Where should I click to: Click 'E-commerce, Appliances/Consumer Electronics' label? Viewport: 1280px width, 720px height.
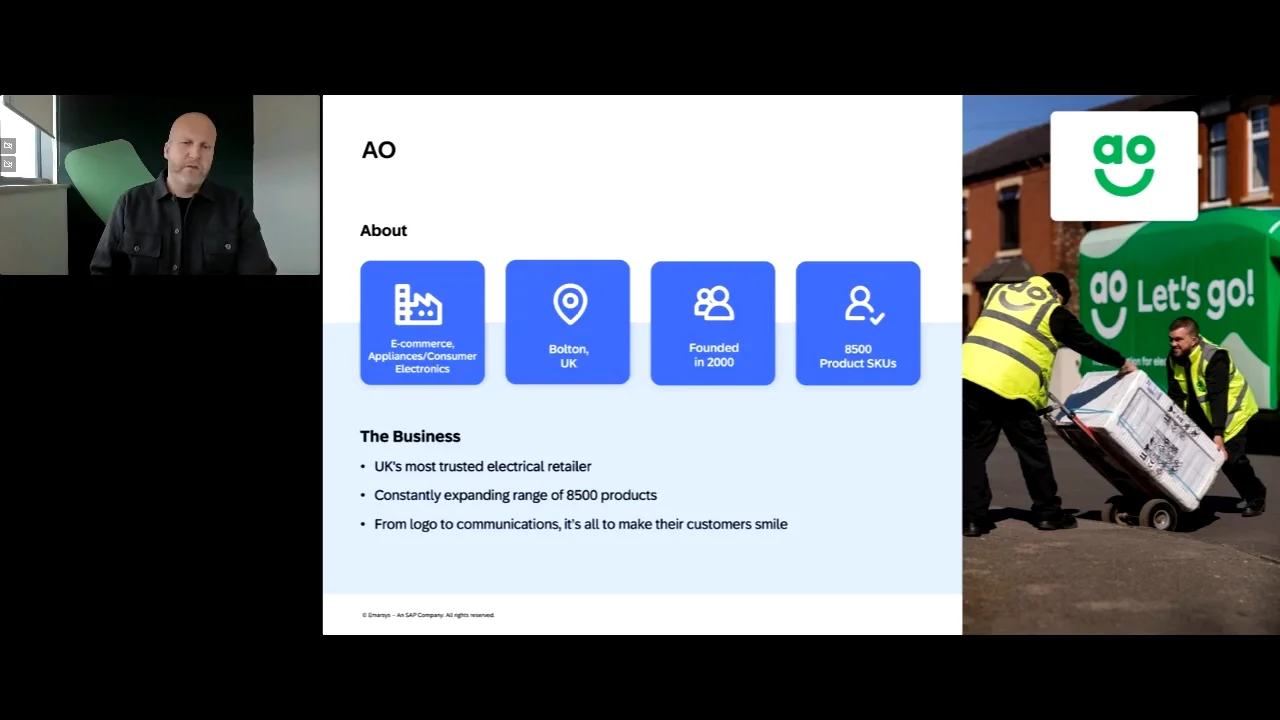422,356
